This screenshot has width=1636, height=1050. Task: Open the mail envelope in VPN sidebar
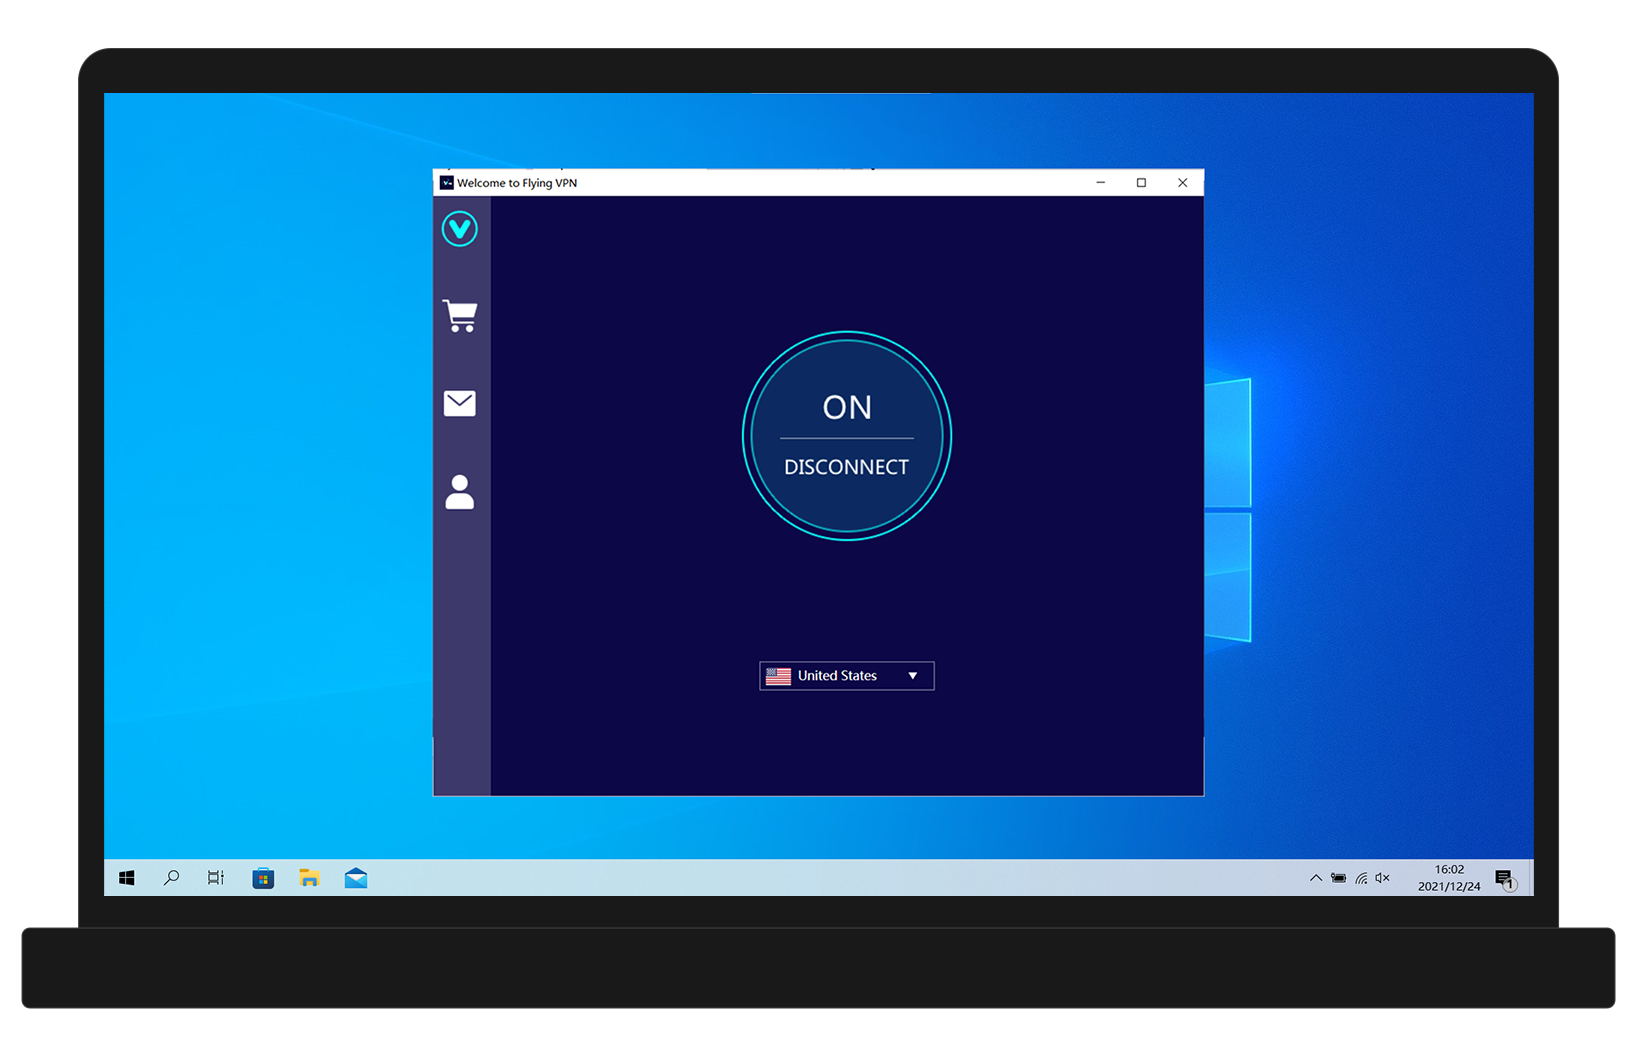(460, 403)
